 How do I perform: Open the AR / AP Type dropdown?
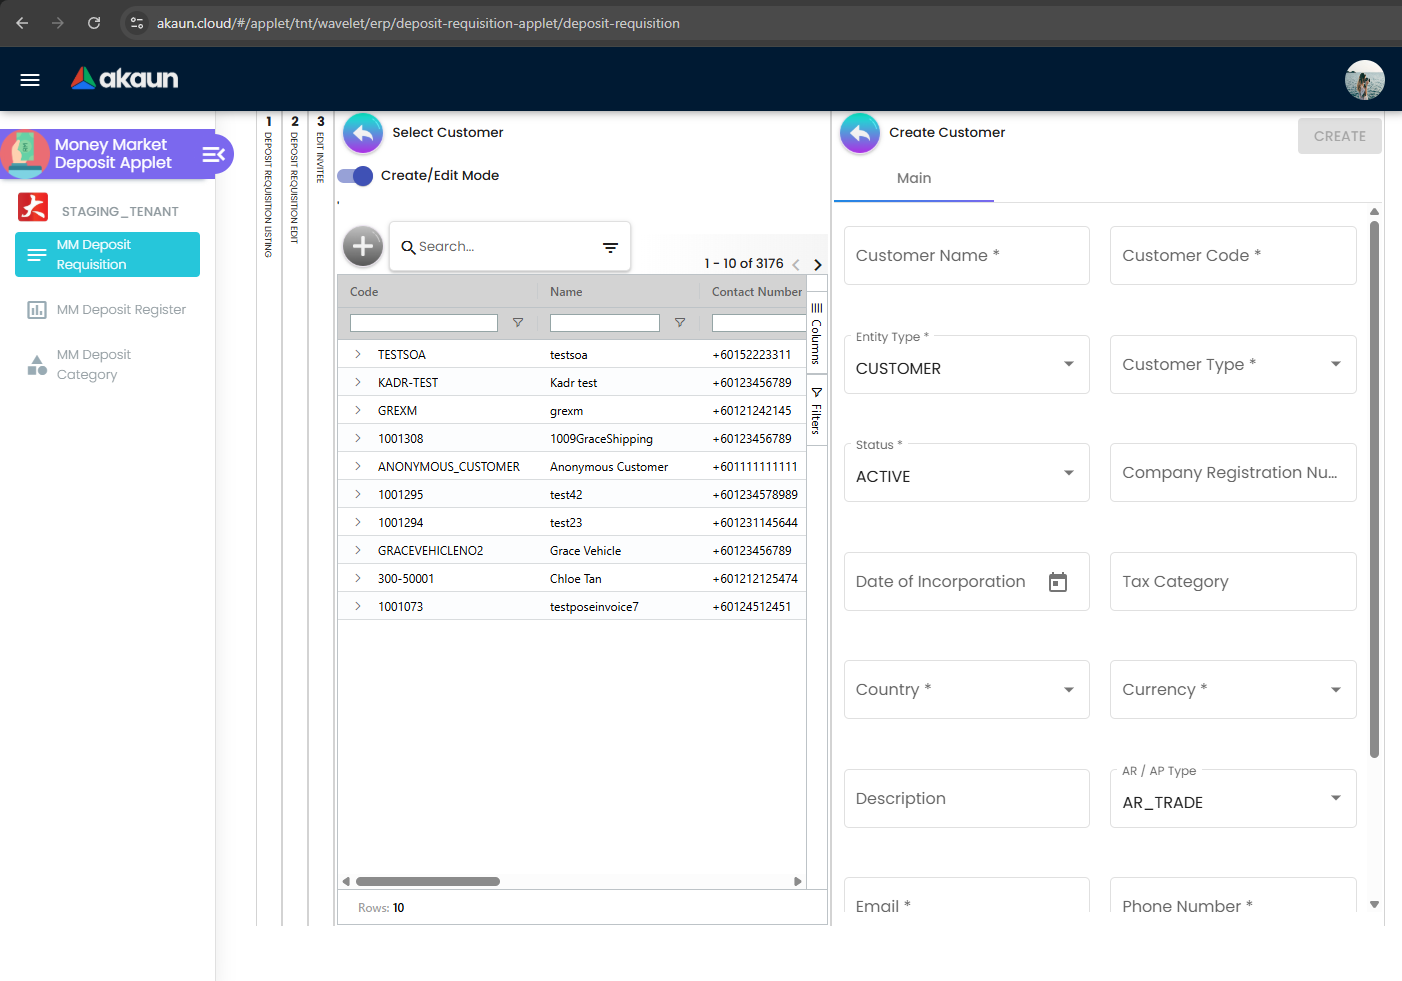(x=1334, y=798)
